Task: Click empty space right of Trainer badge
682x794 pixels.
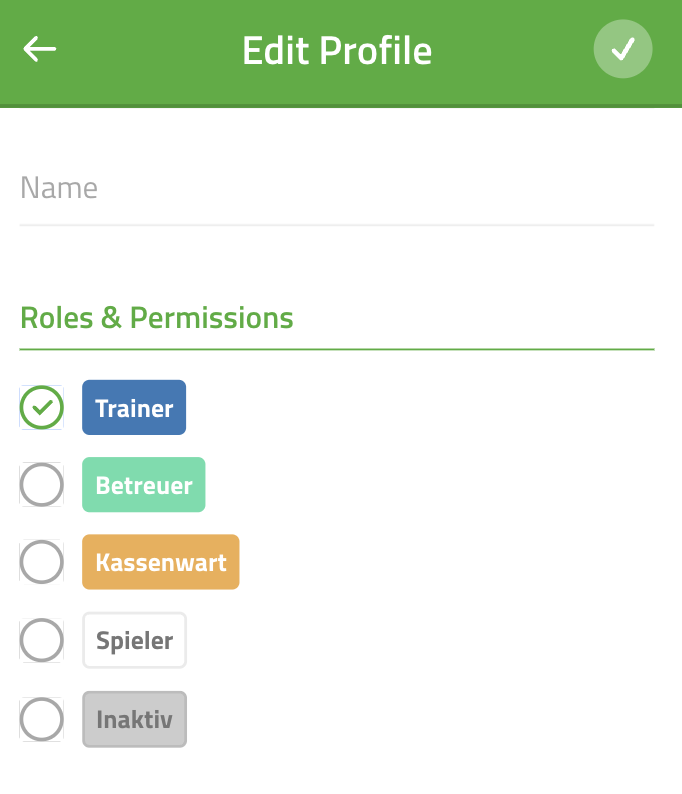Action: [x=420, y=408]
